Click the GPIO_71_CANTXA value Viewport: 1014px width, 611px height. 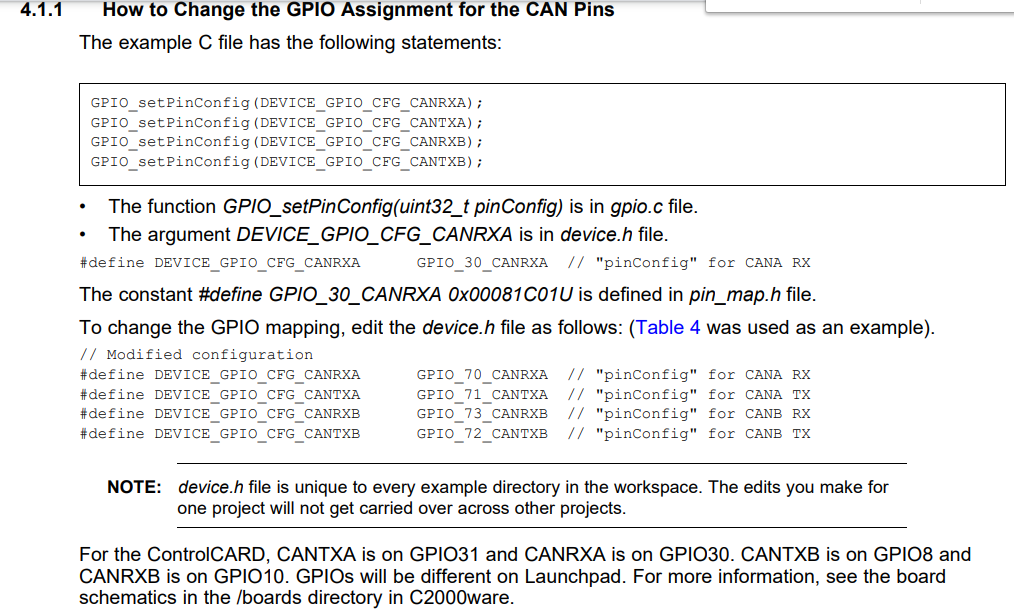coord(482,395)
